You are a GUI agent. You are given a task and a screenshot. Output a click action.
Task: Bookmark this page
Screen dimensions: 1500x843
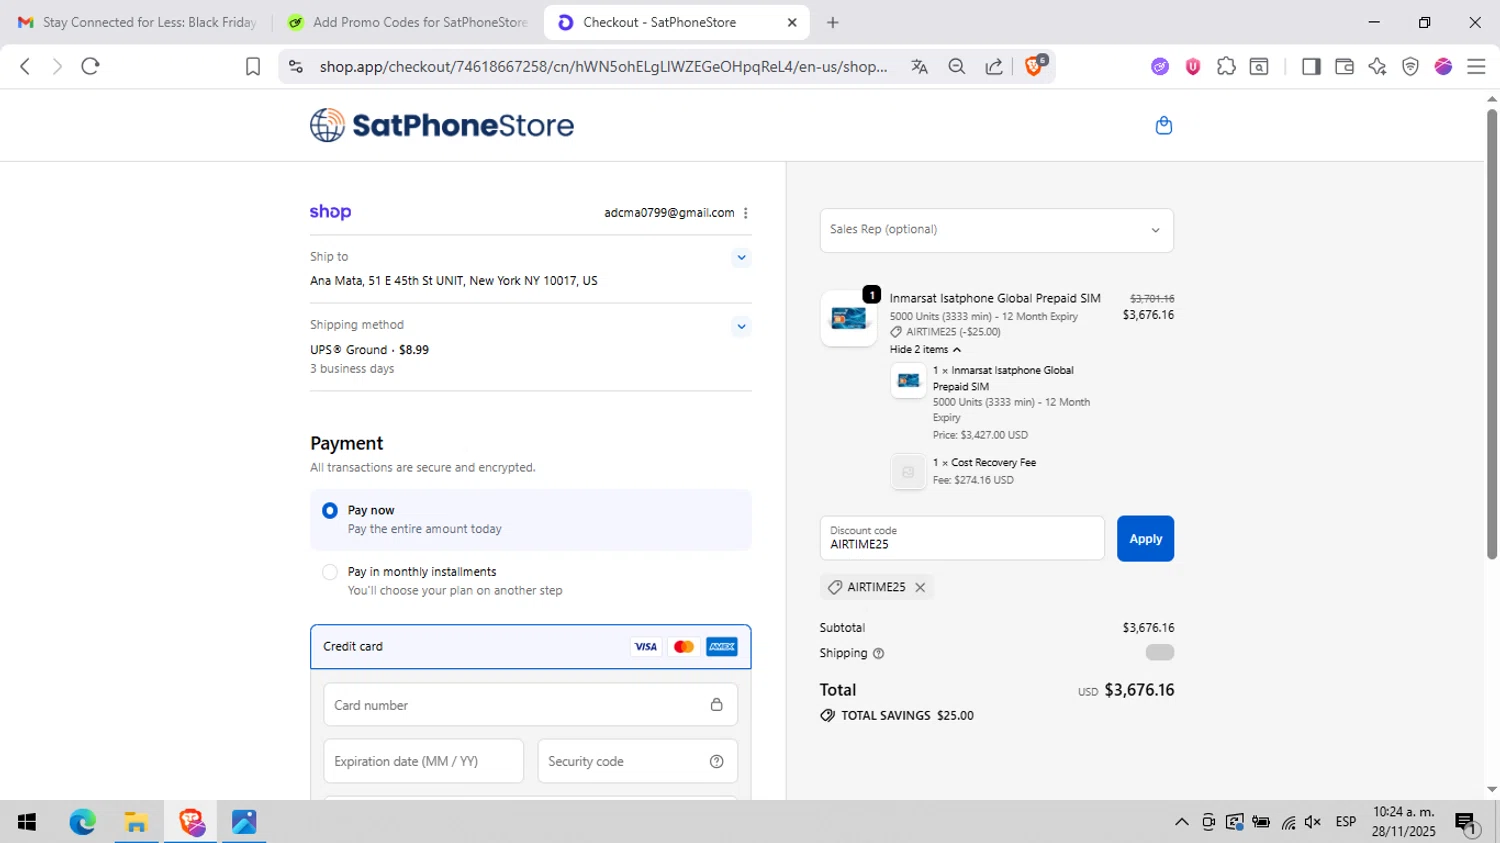point(253,66)
